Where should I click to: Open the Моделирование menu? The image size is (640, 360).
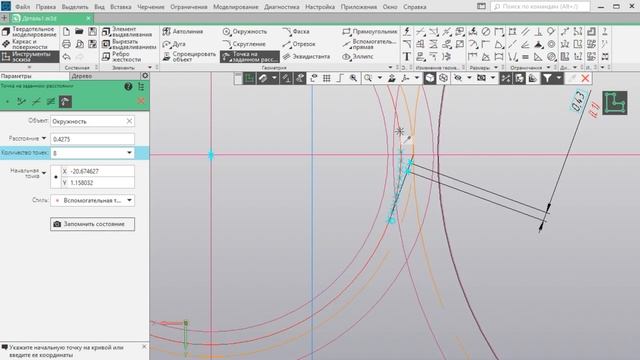[236, 7]
